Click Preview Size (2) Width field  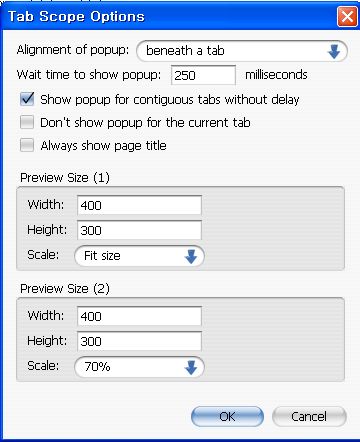(139, 316)
